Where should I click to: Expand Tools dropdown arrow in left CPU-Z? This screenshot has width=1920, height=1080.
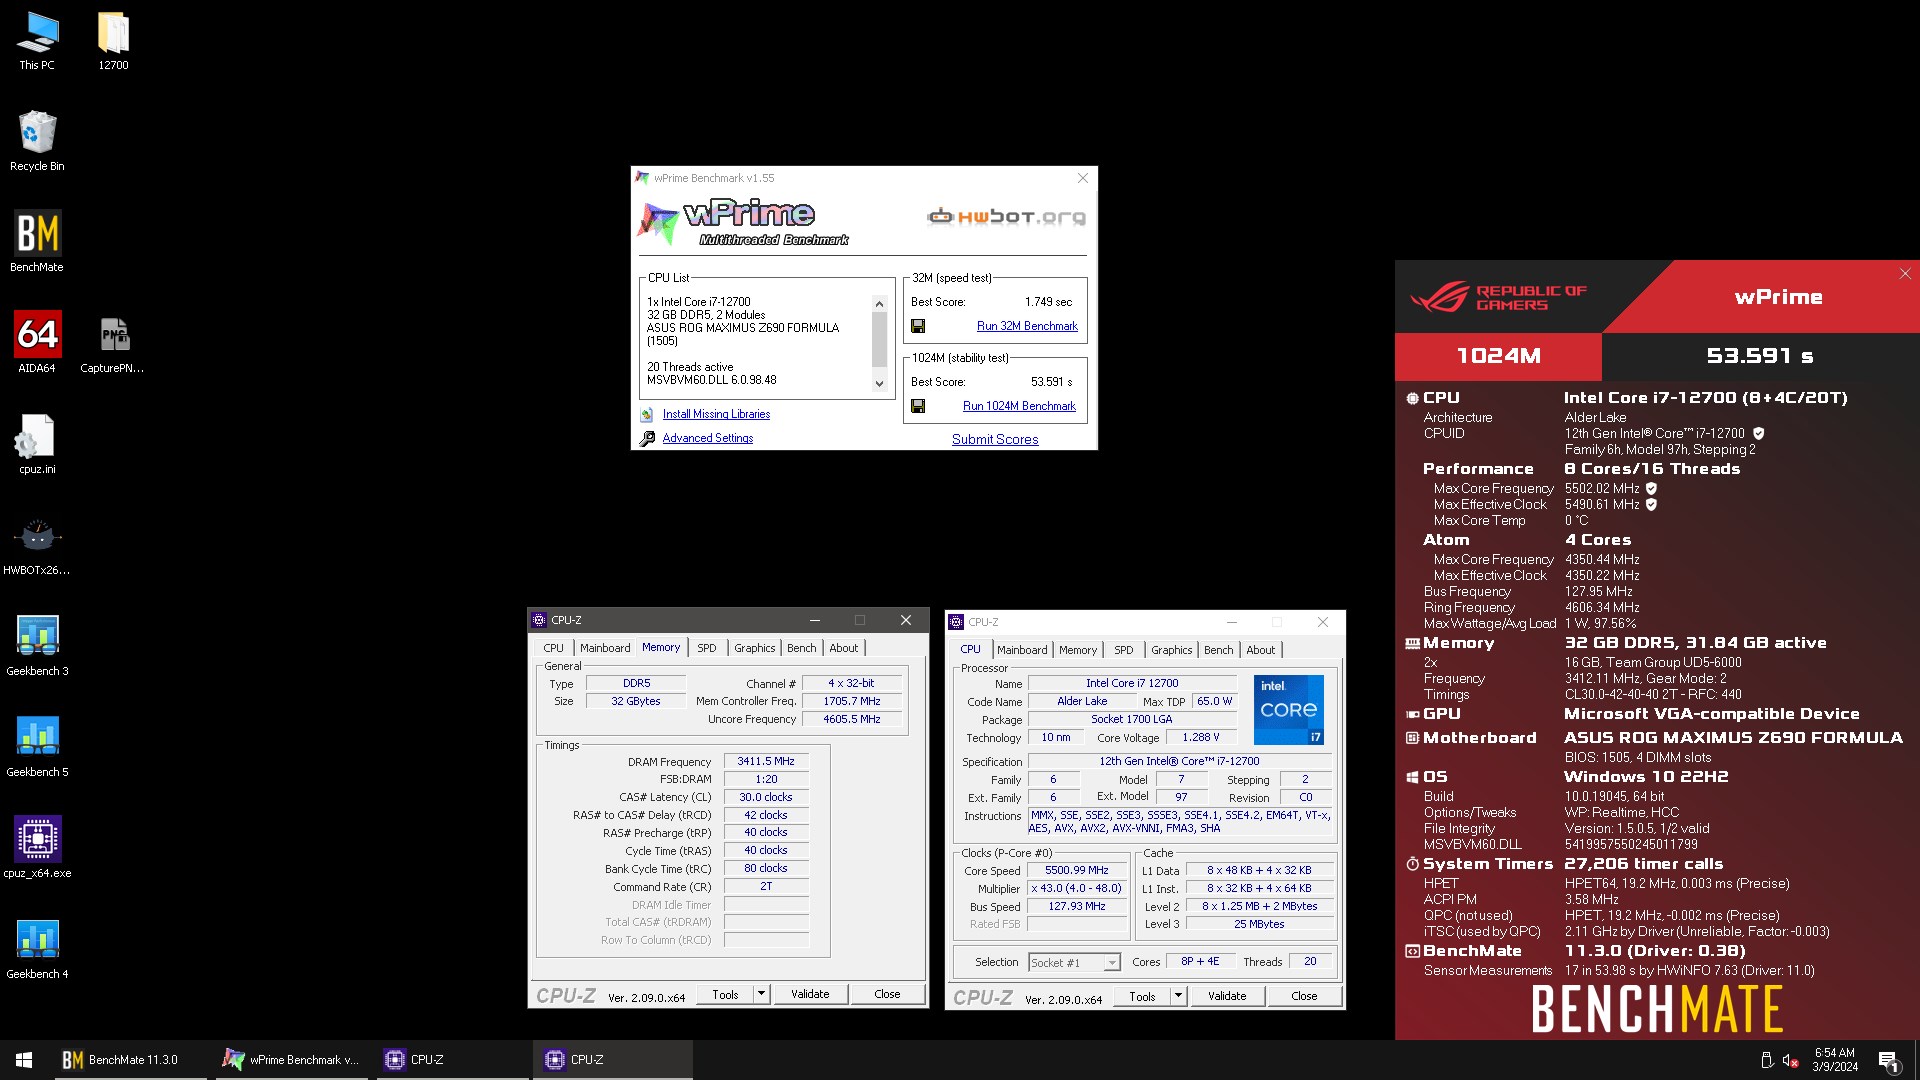(x=761, y=994)
